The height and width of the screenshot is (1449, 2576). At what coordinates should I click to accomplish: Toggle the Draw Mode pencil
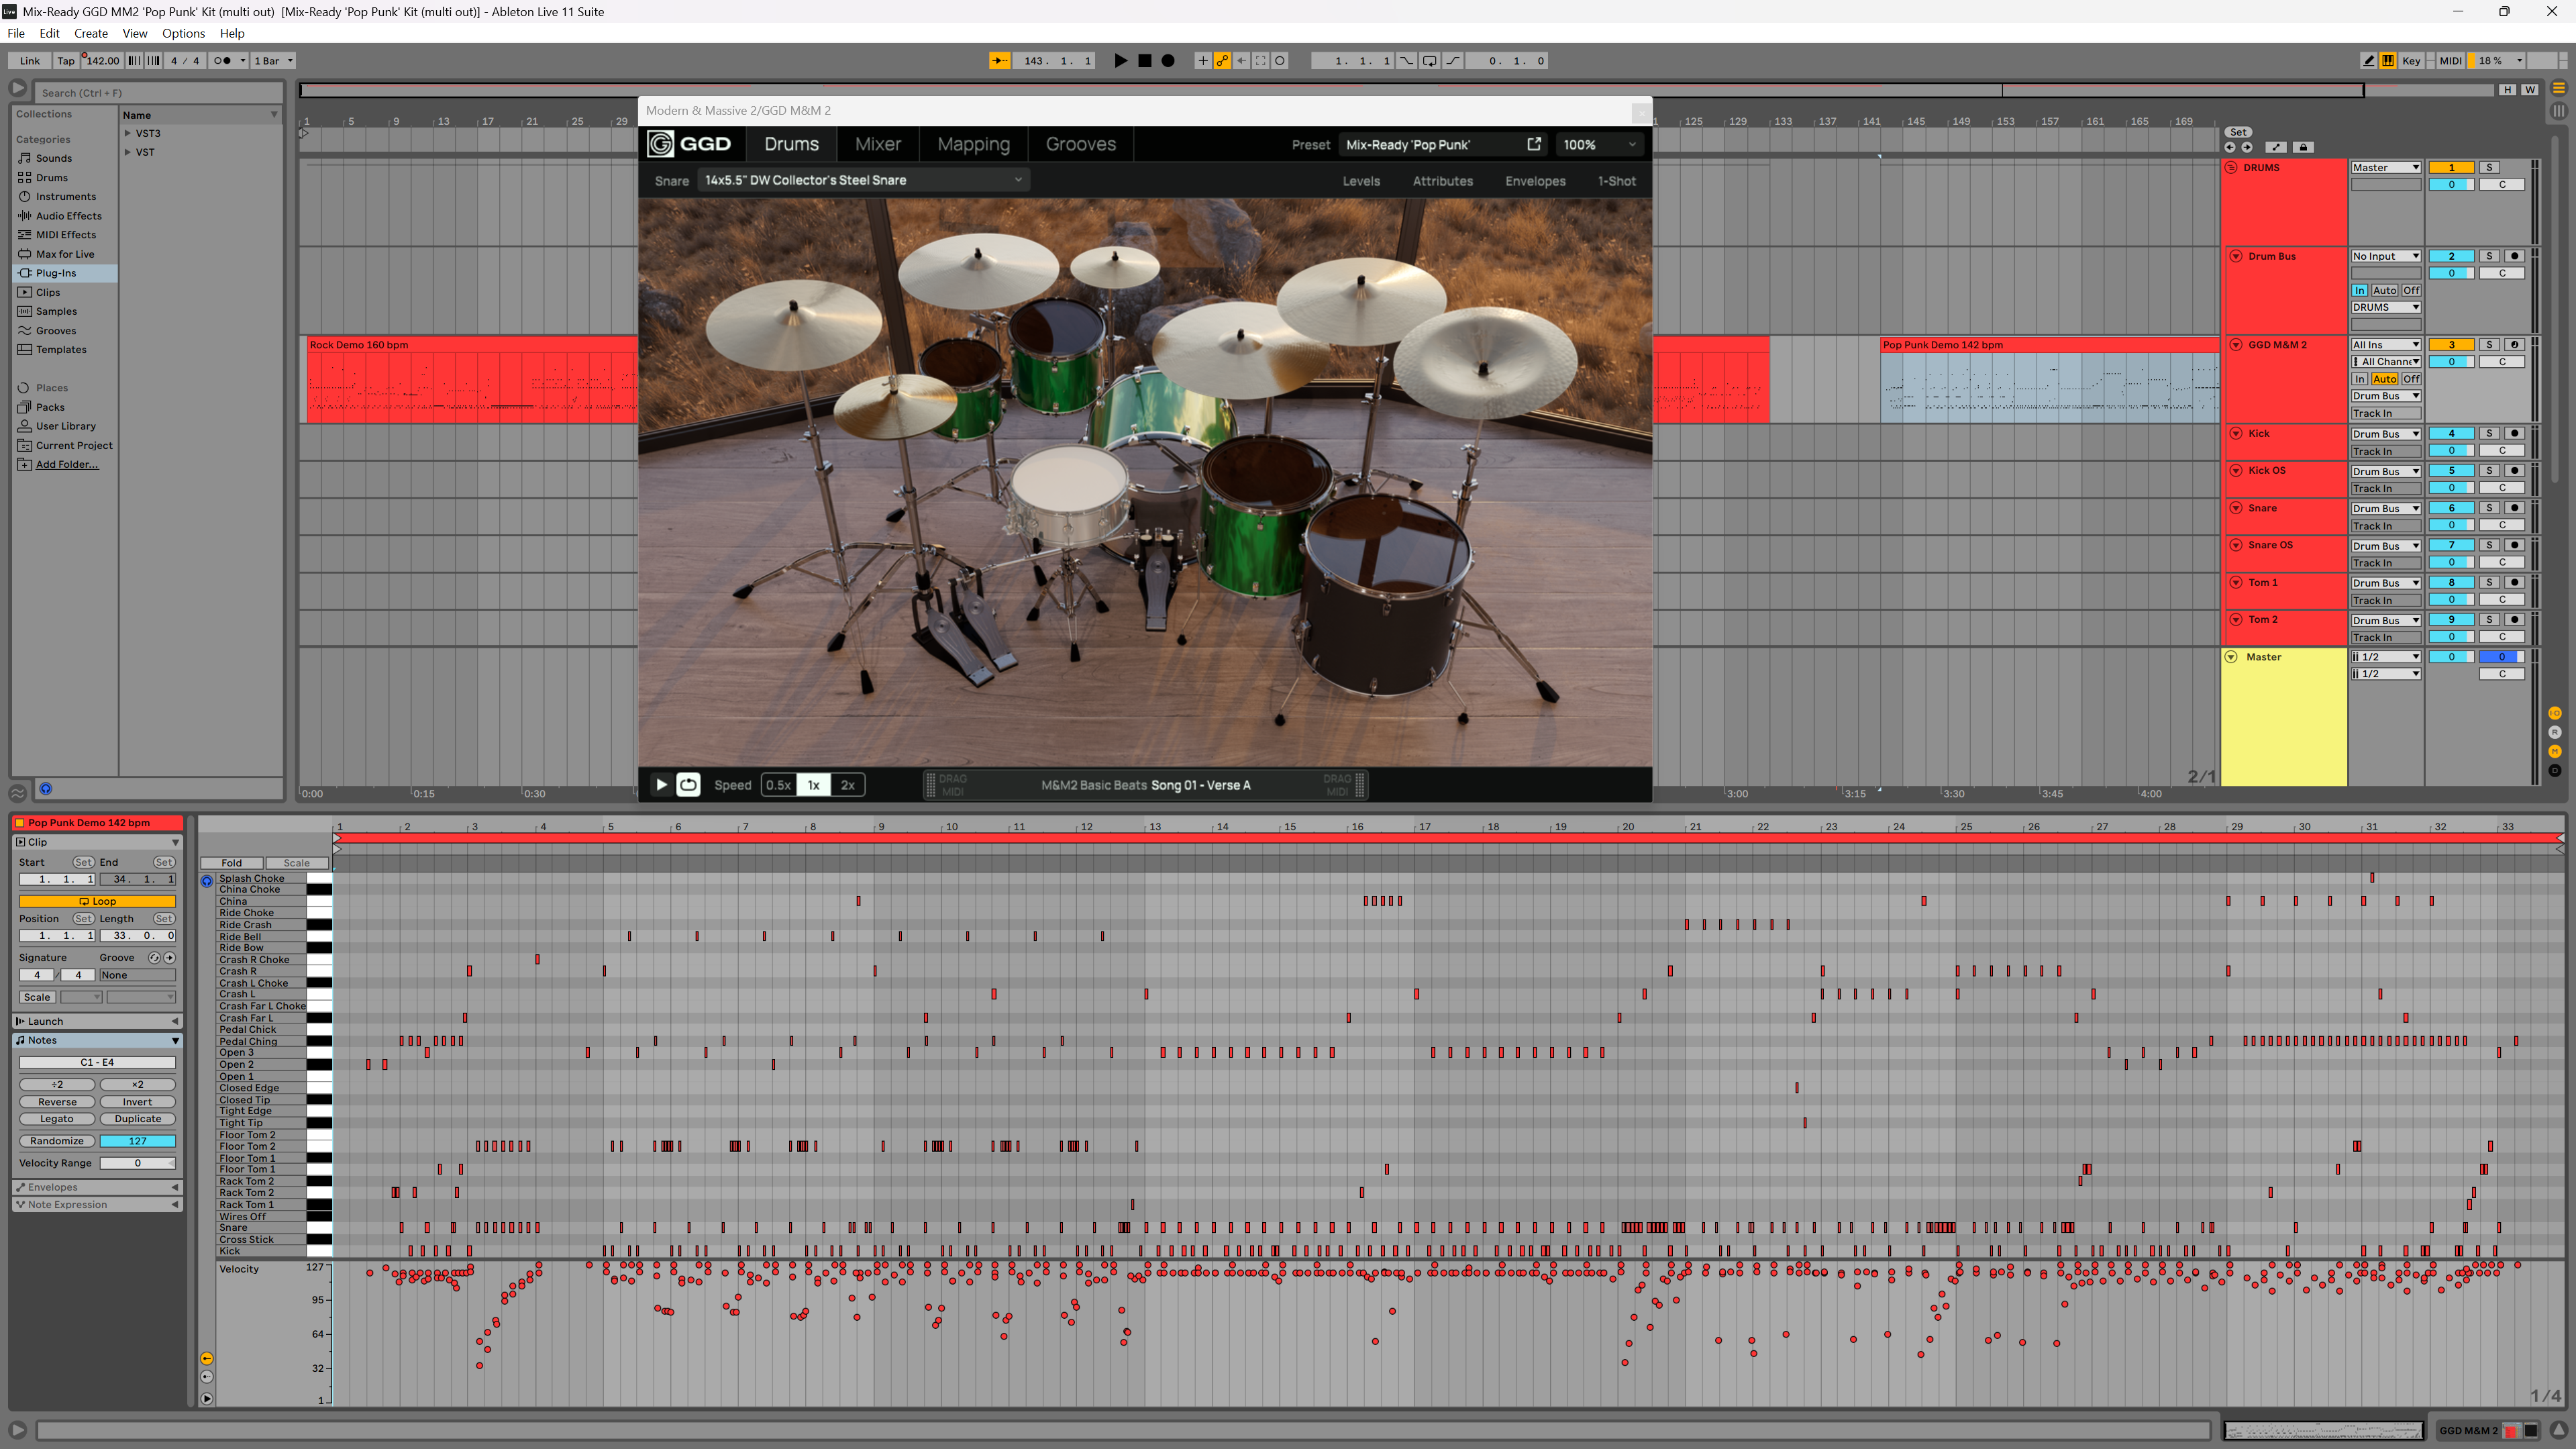point(2368,61)
